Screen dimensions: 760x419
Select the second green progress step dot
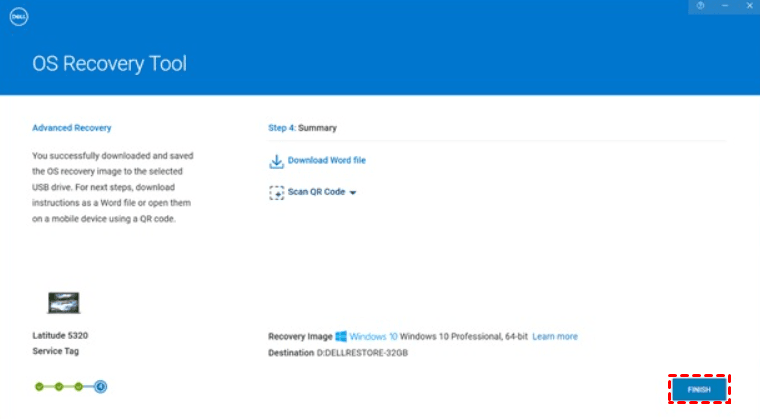coord(59,387)
